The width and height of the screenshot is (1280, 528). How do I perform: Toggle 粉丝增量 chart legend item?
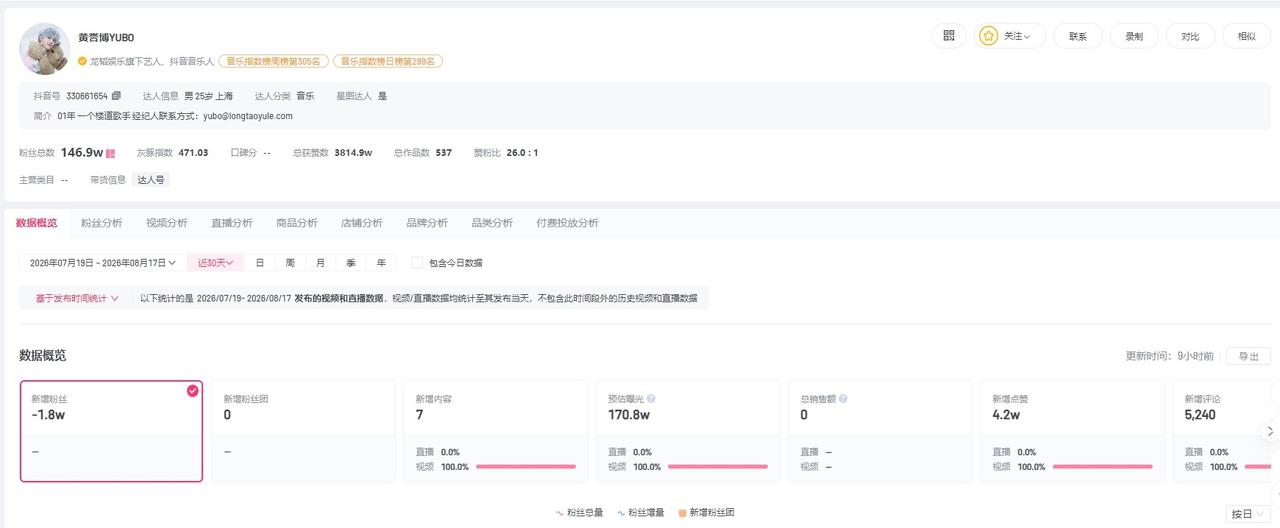[641, 513]
